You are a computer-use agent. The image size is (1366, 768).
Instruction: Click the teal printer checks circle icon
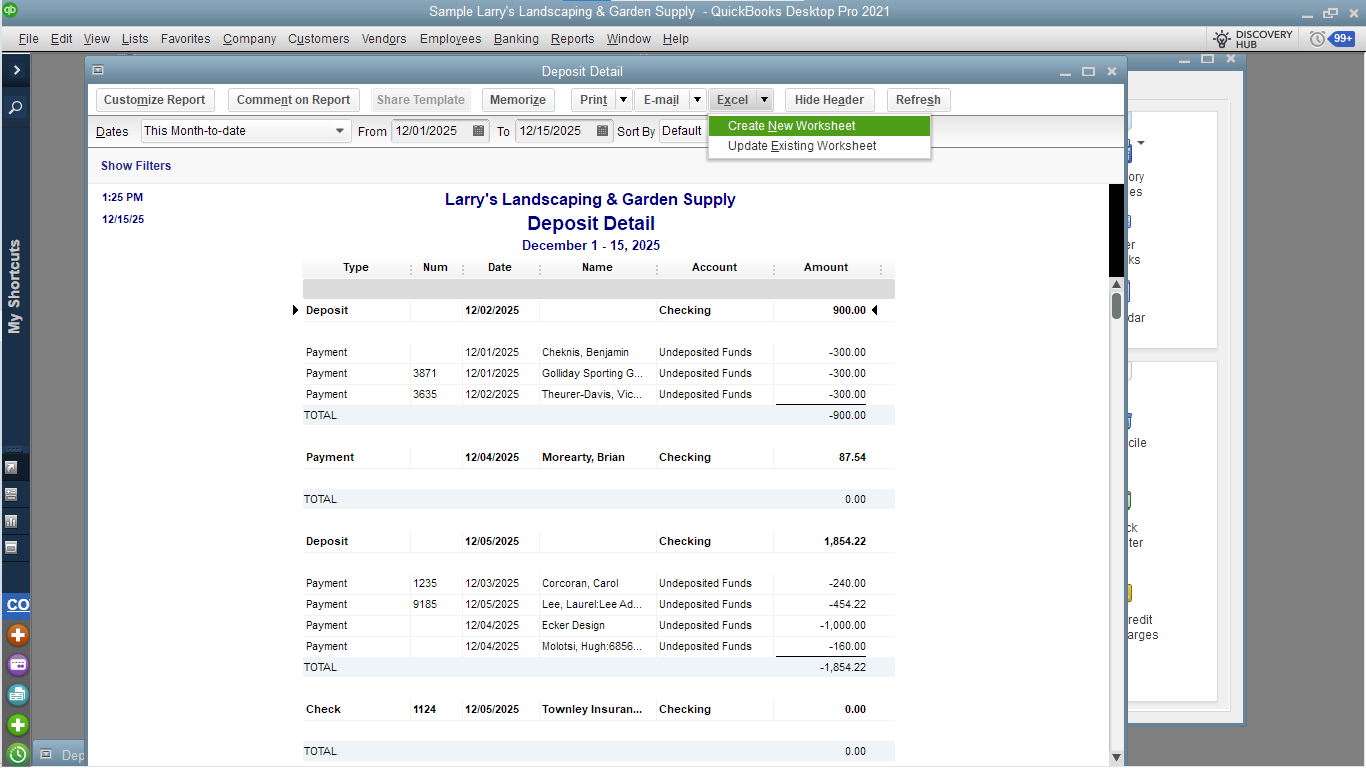tap(18, 695)
